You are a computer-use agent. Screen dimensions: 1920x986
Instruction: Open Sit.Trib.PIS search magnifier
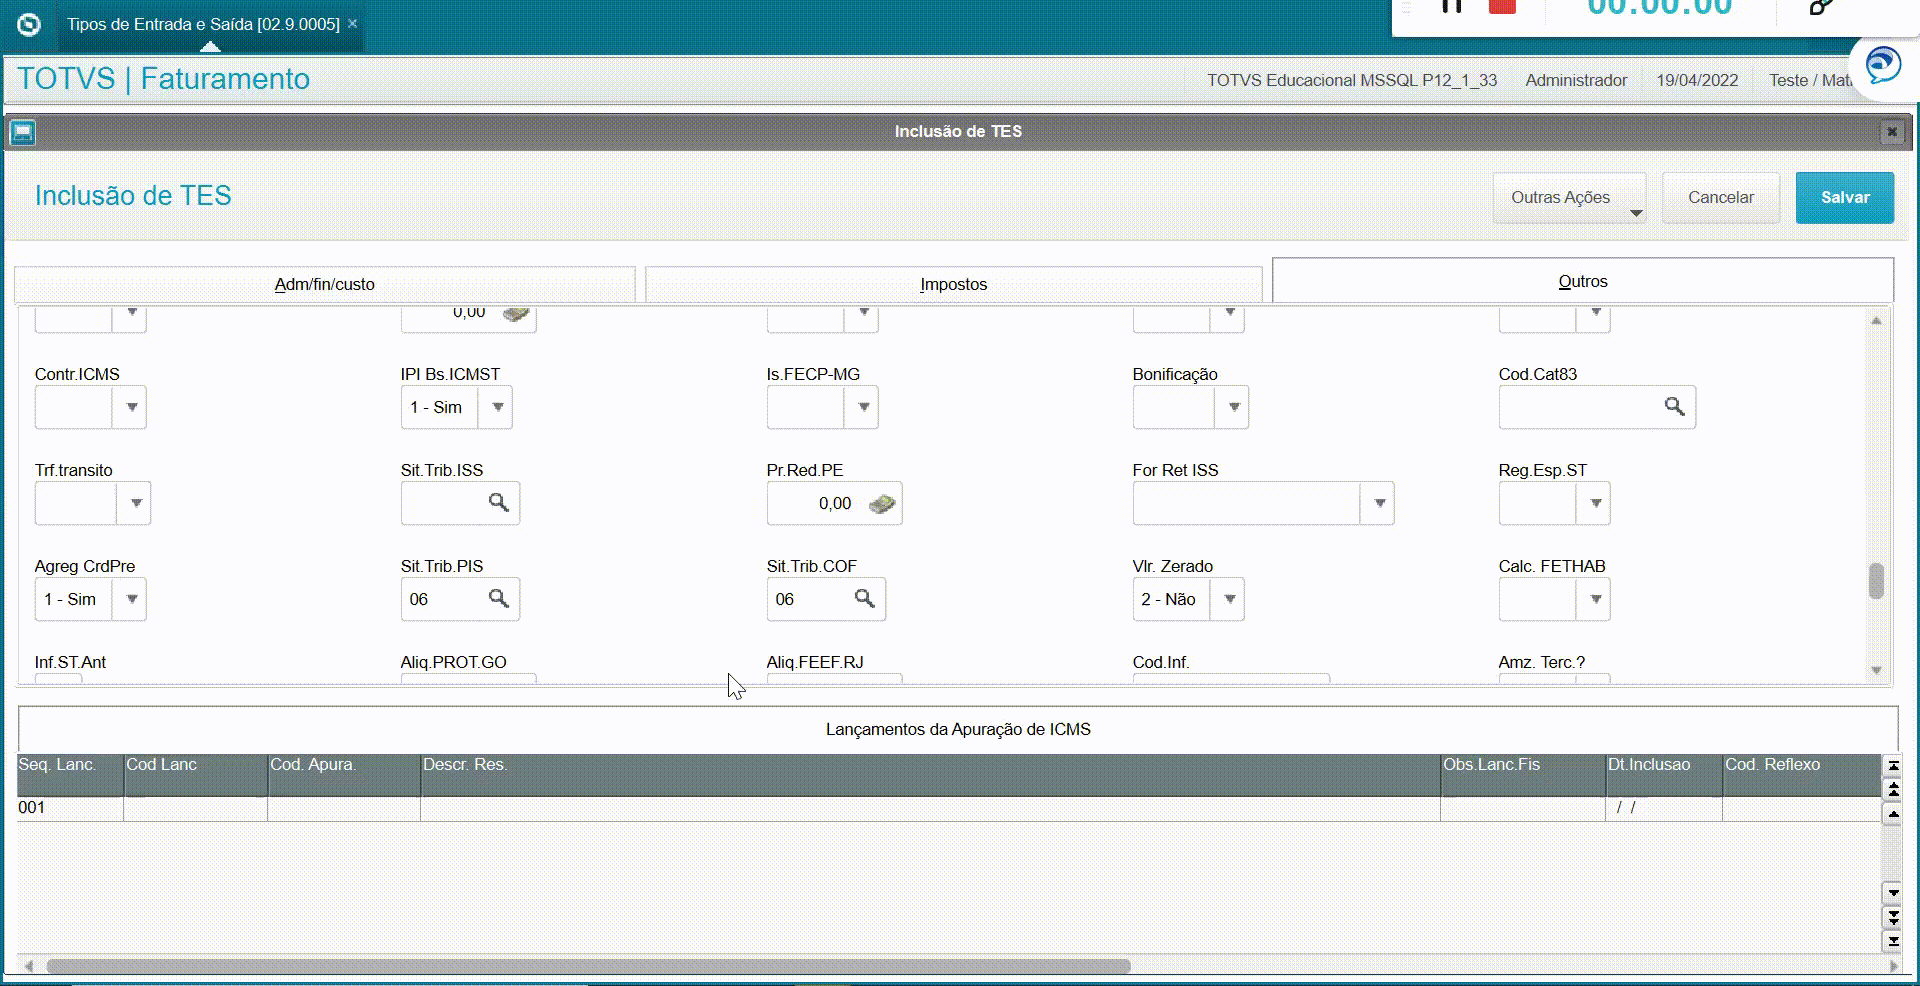tap(498, 599)
